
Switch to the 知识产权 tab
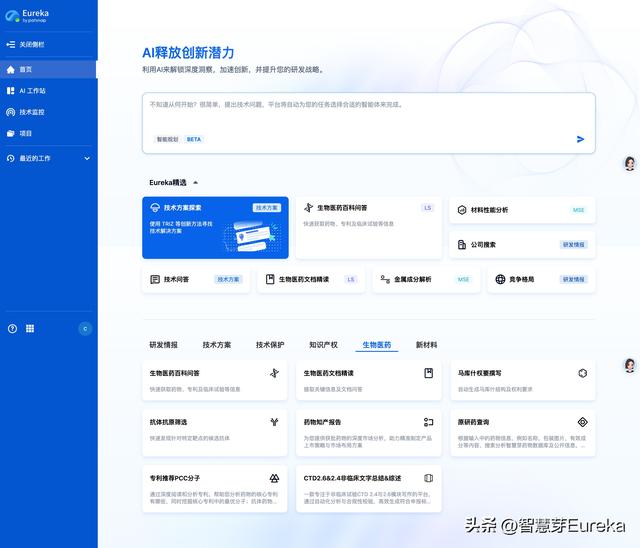point(323,345)
